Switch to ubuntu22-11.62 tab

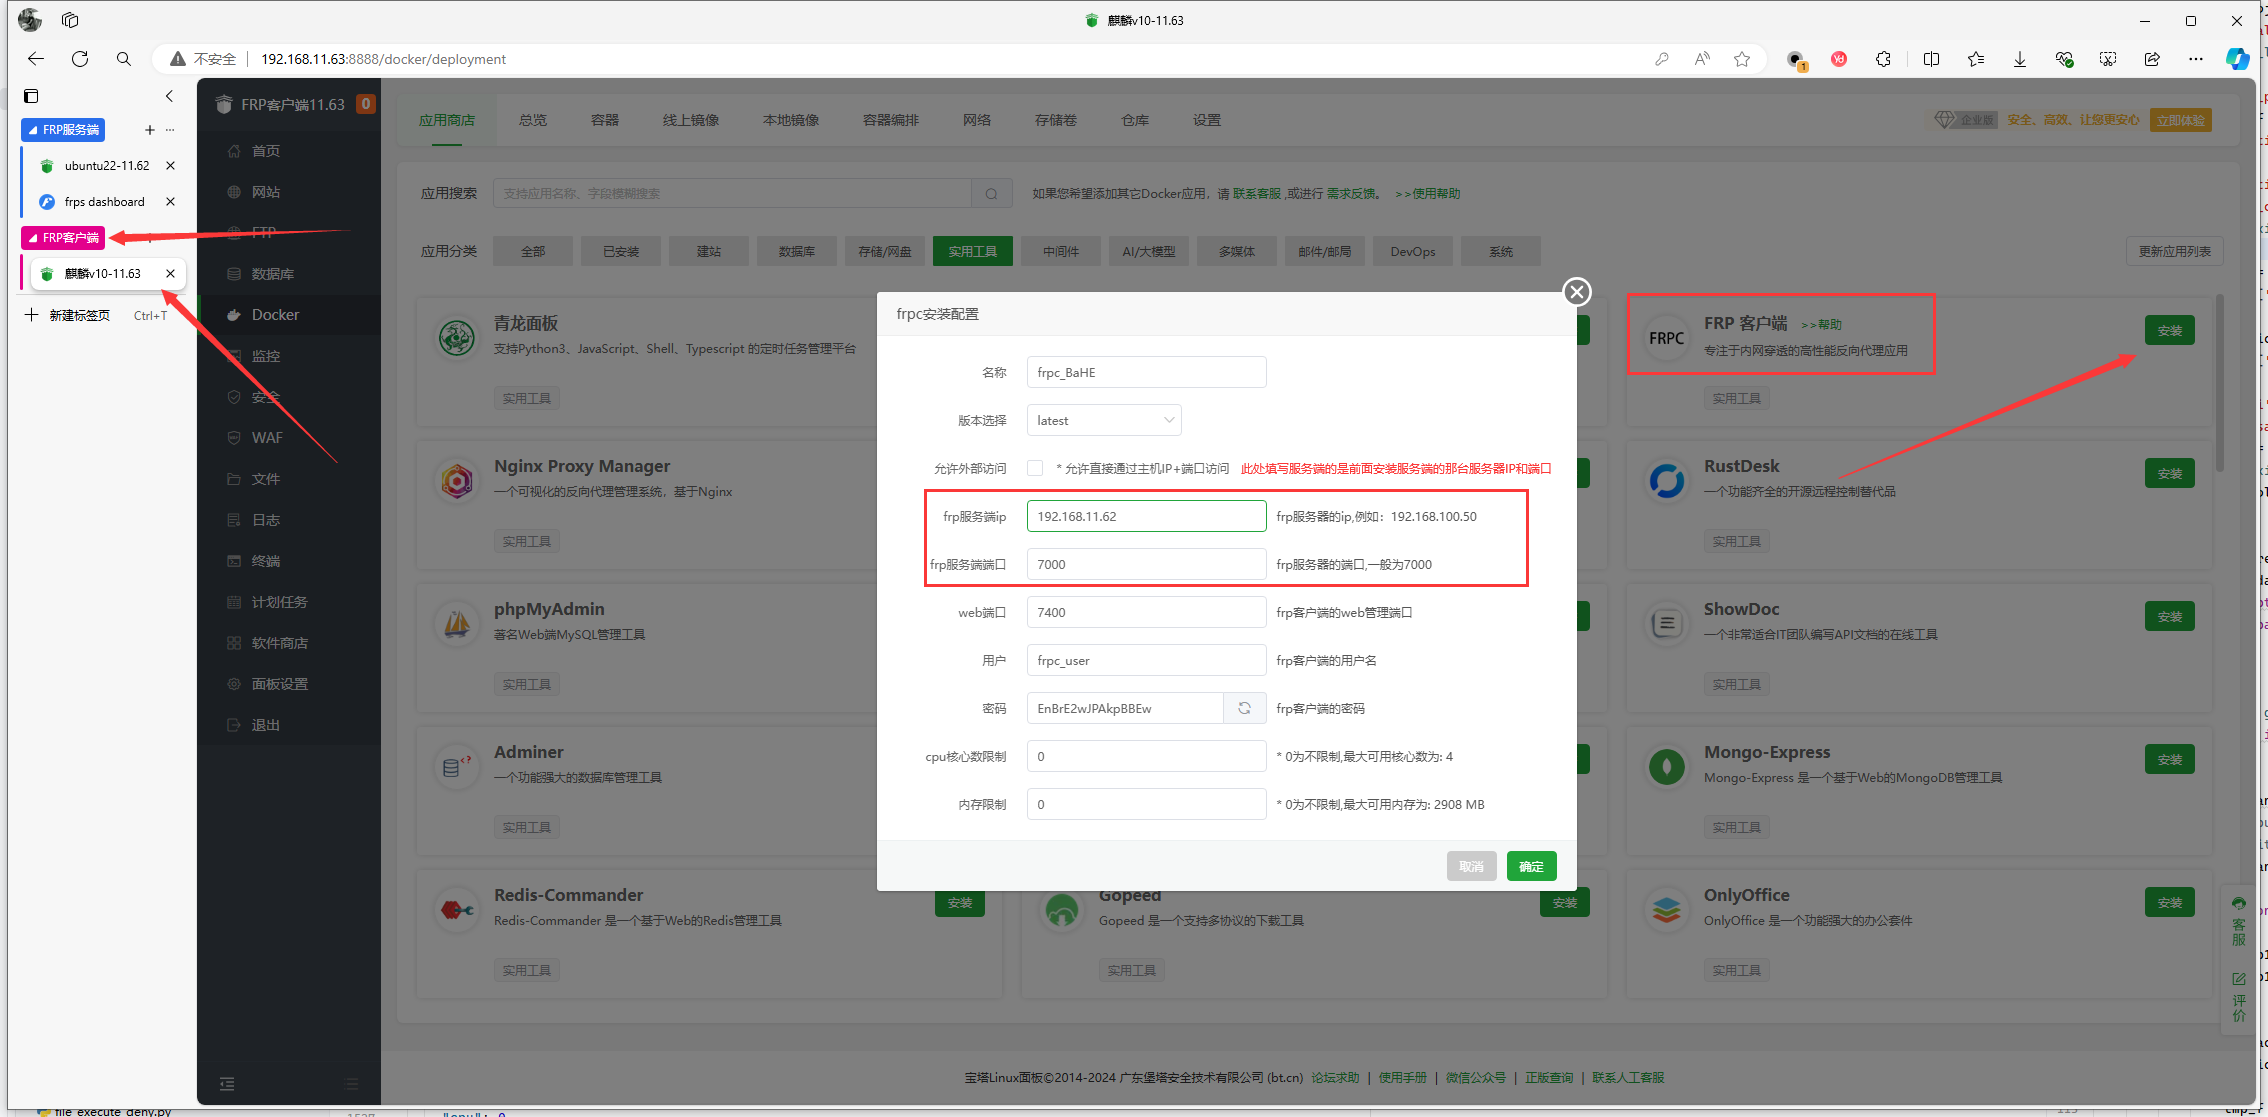(x=104, y=166)
